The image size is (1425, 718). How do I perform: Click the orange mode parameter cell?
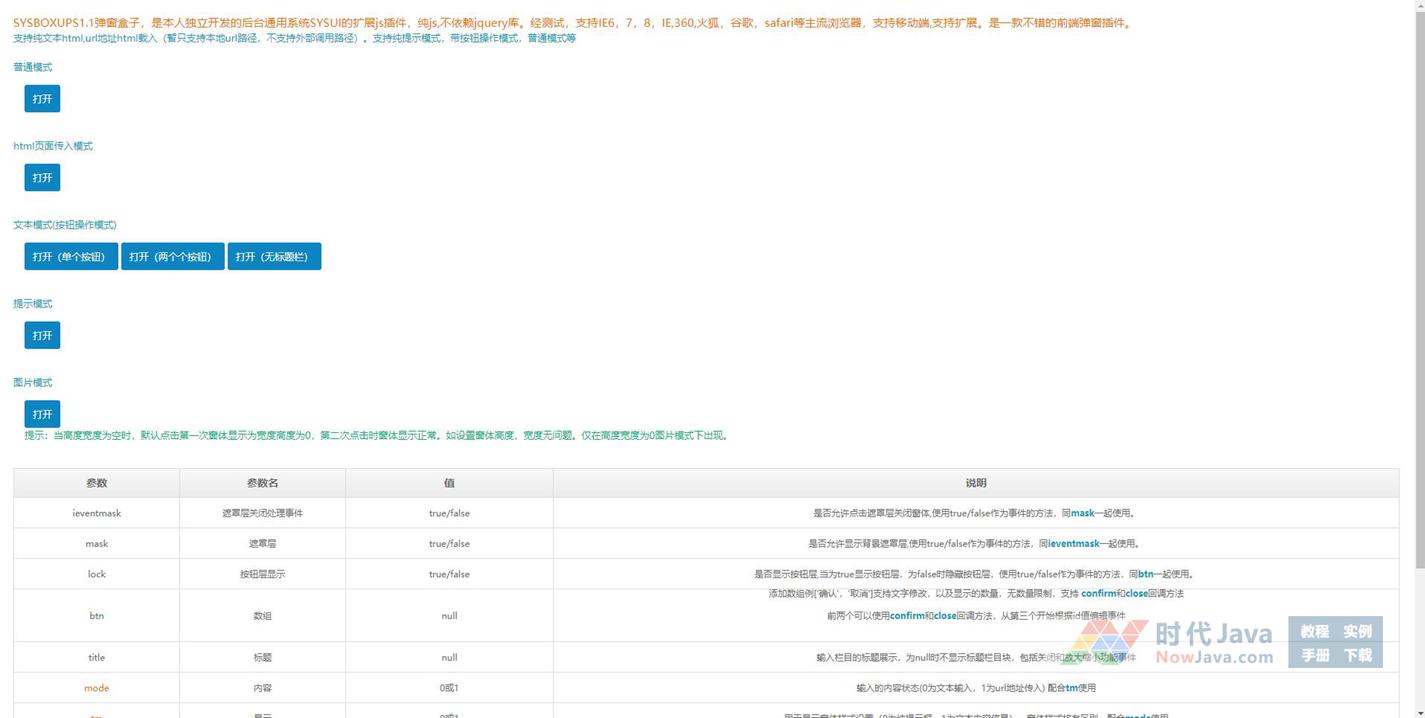click(96, 688)
